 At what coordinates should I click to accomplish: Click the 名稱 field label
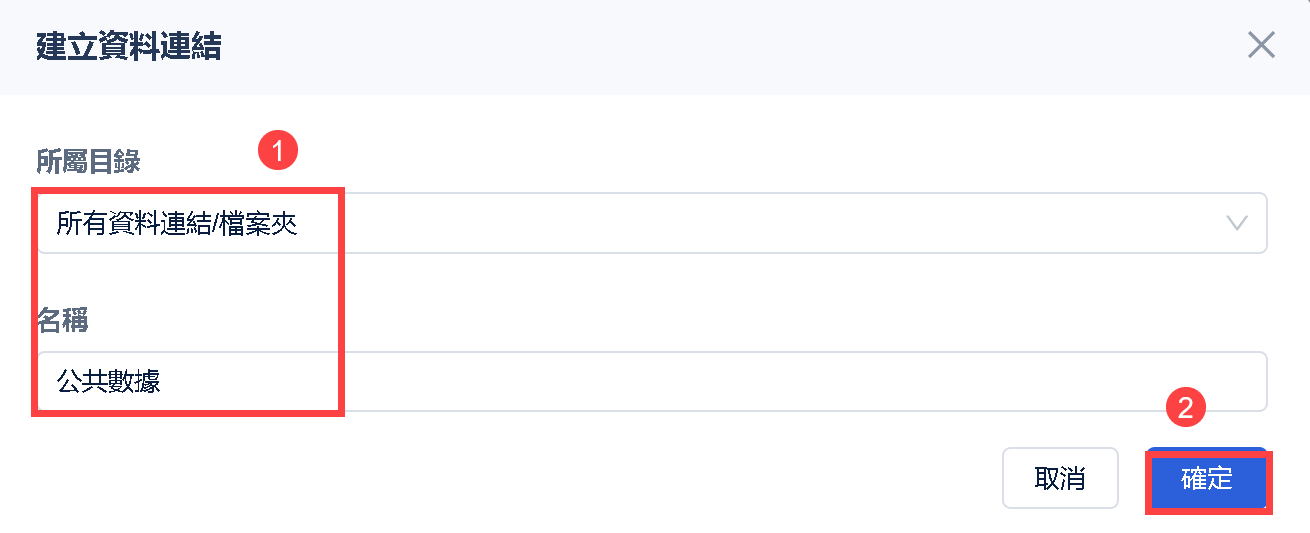click(x=62, y=320)
